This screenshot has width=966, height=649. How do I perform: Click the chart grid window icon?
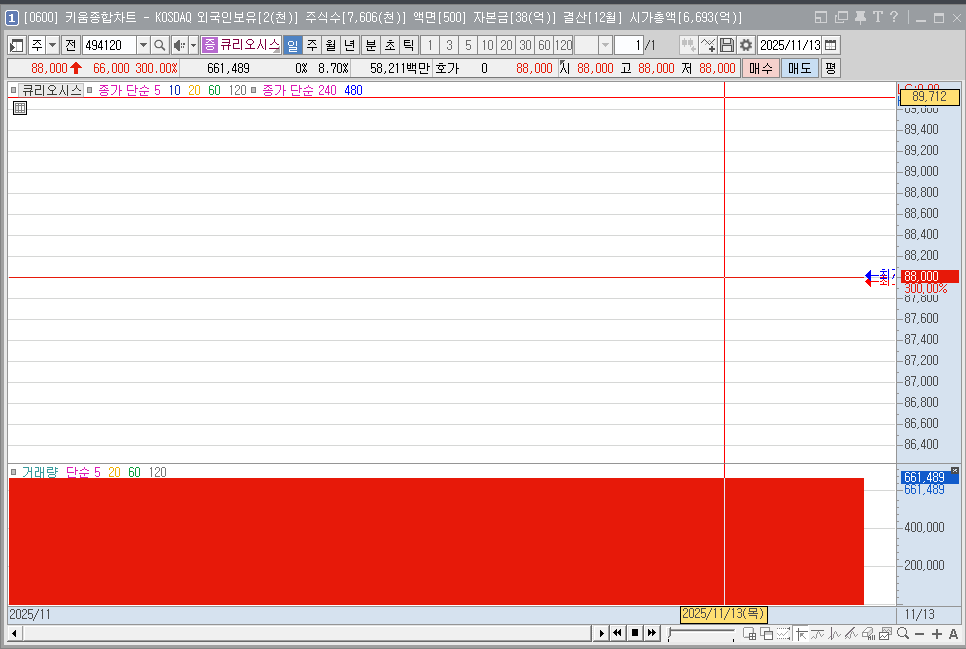(750, 634)
